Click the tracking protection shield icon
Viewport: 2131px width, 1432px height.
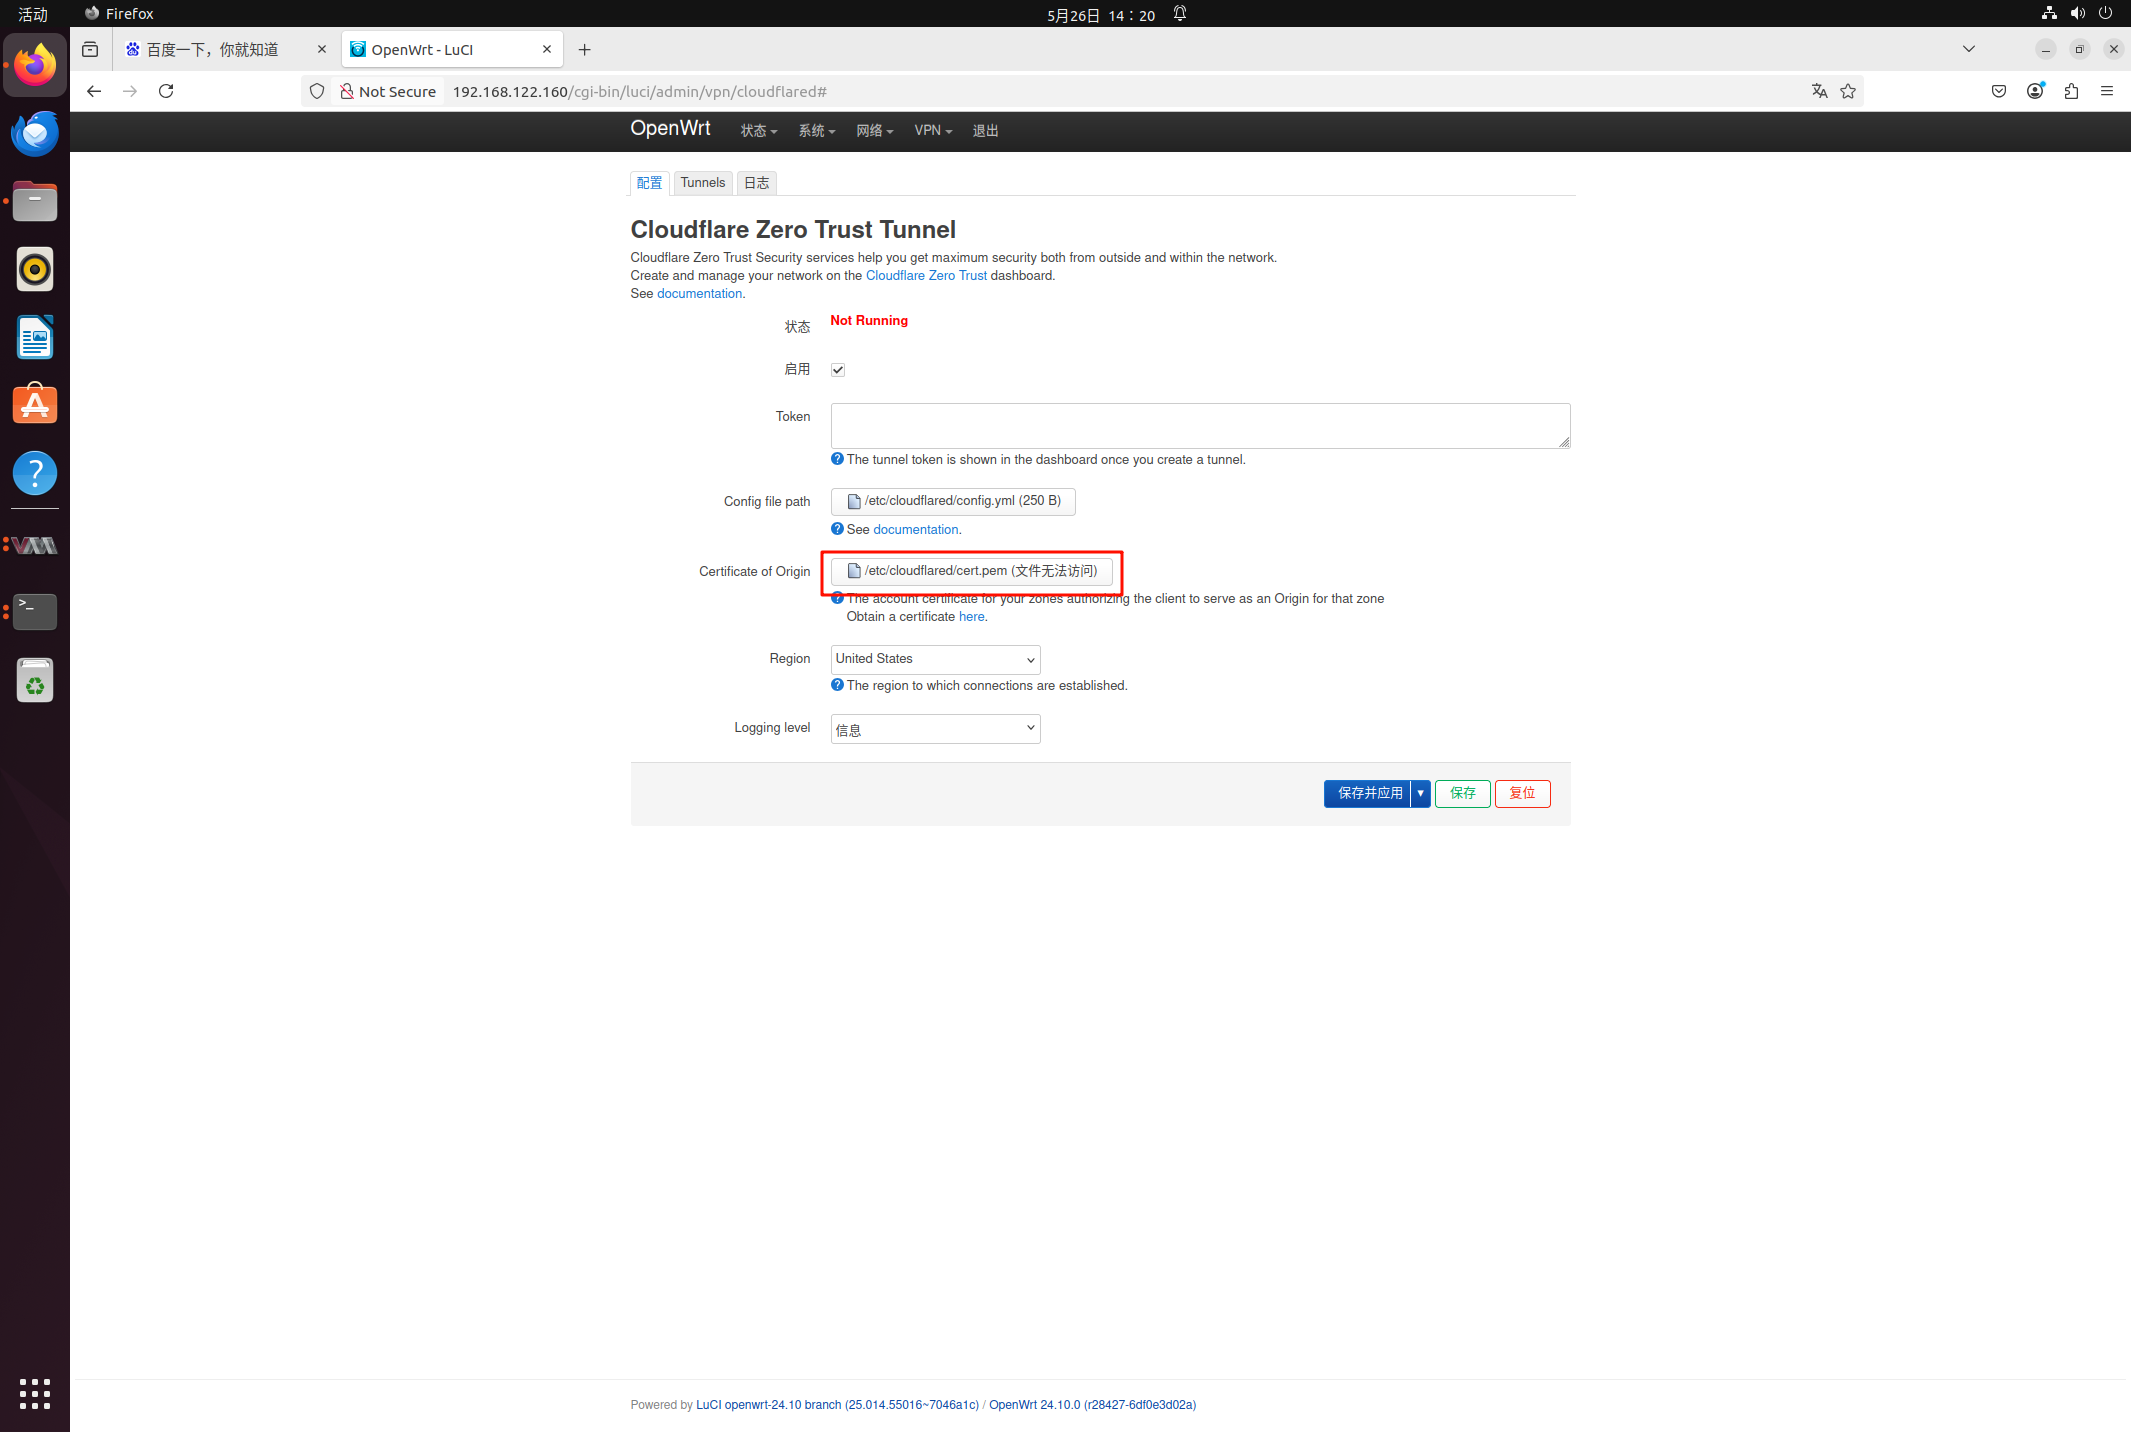(317, 91)
